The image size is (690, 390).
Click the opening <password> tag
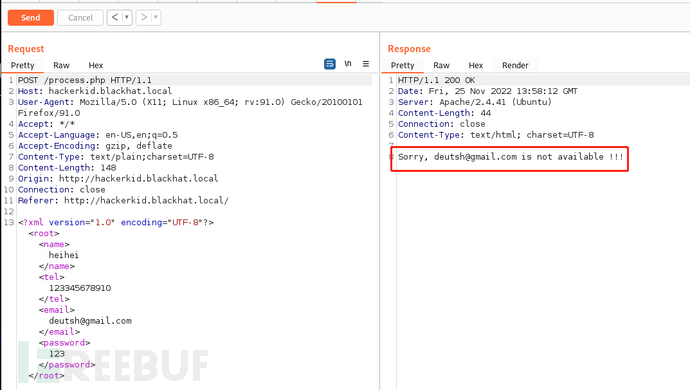click(64, 342)
